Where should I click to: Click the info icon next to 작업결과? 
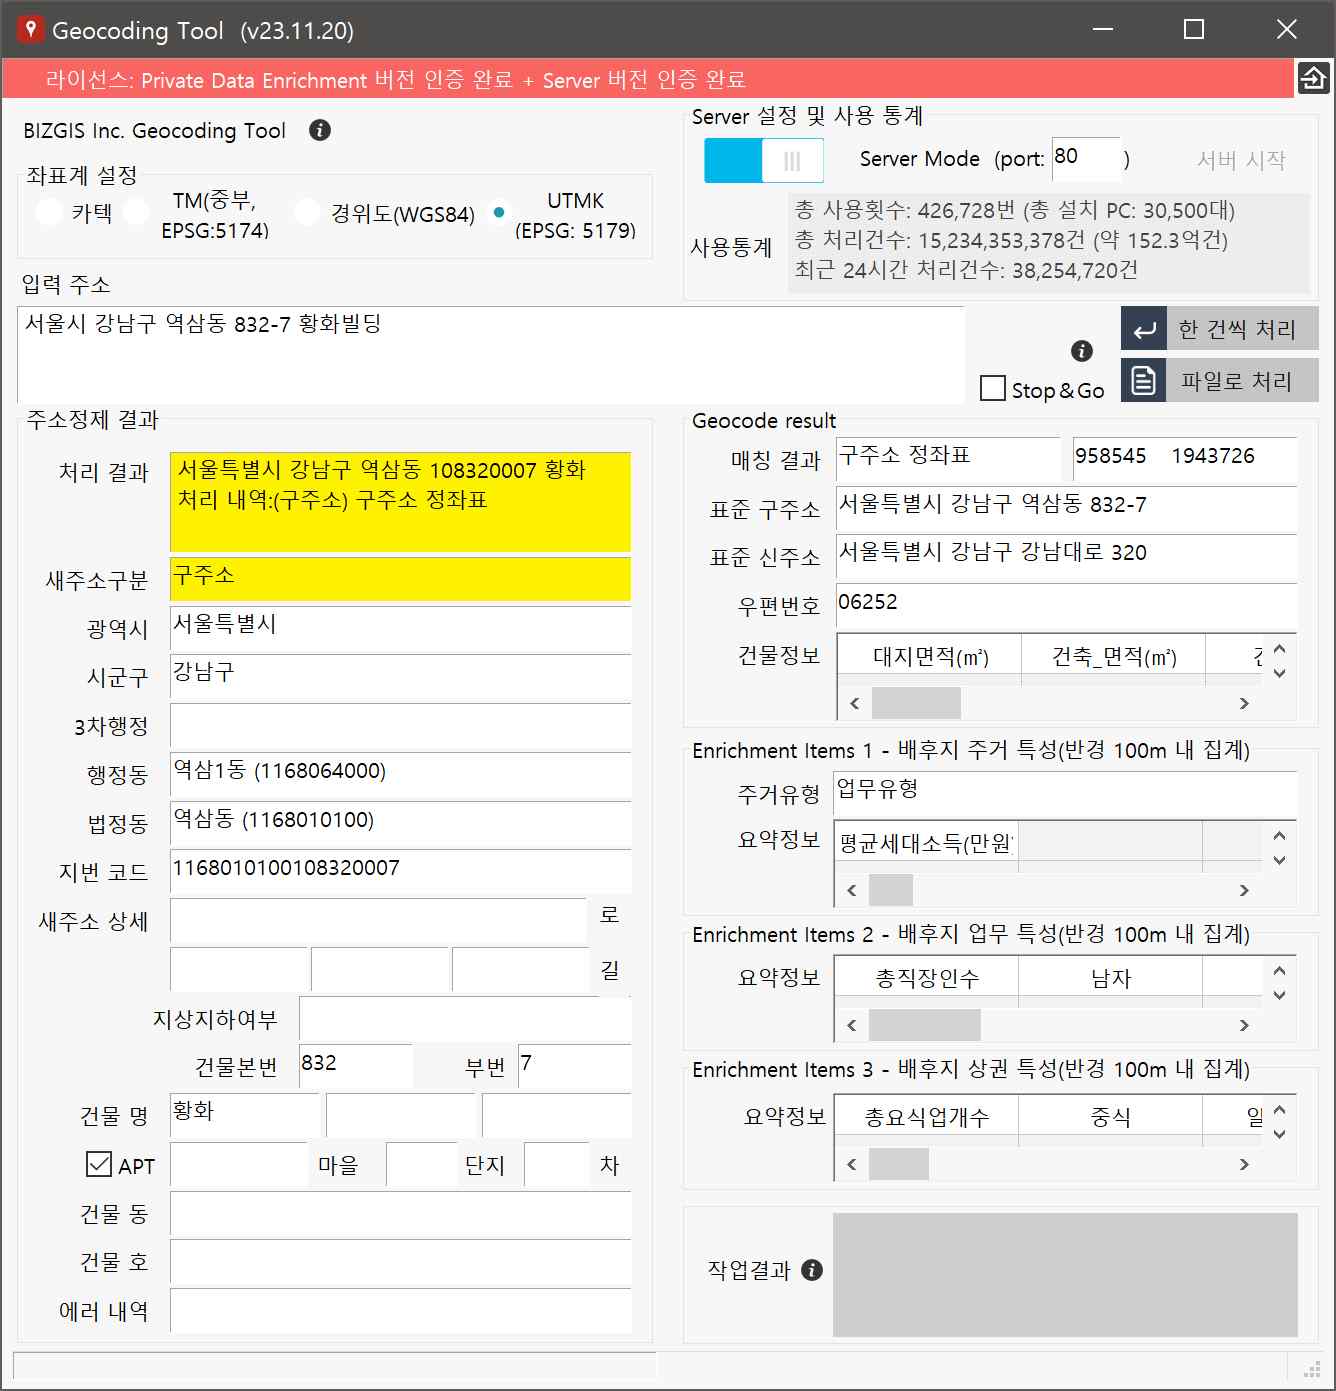pos(813,1270)
